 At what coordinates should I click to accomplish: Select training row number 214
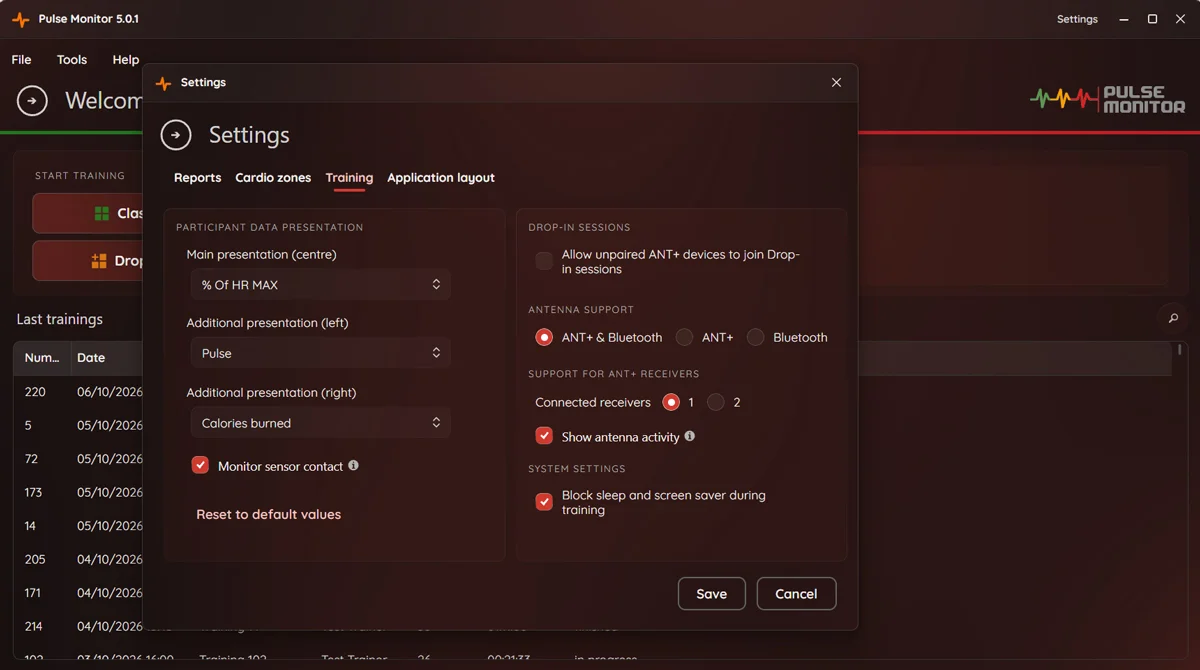[x=77, y=626]
